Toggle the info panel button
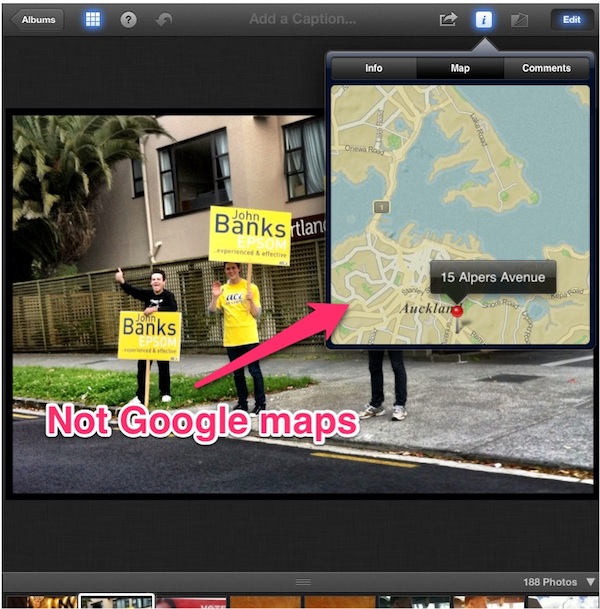Viewport: 600px width, 609px height. coord(483,19)
